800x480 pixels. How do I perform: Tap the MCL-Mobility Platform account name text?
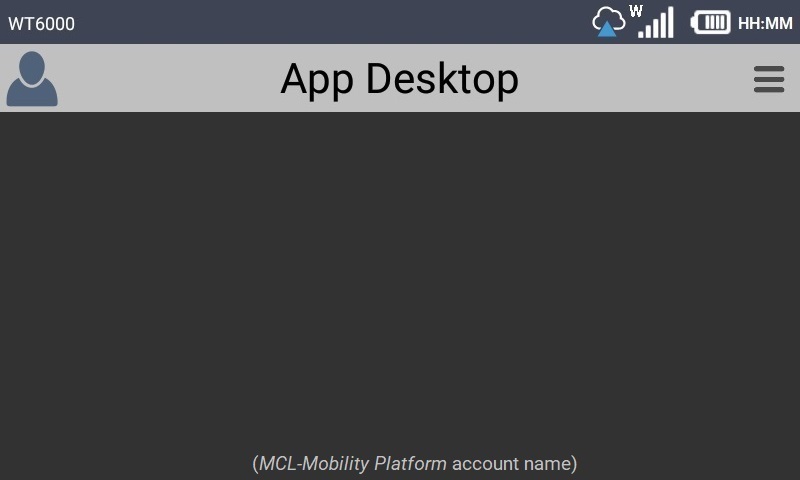[414, 464]
